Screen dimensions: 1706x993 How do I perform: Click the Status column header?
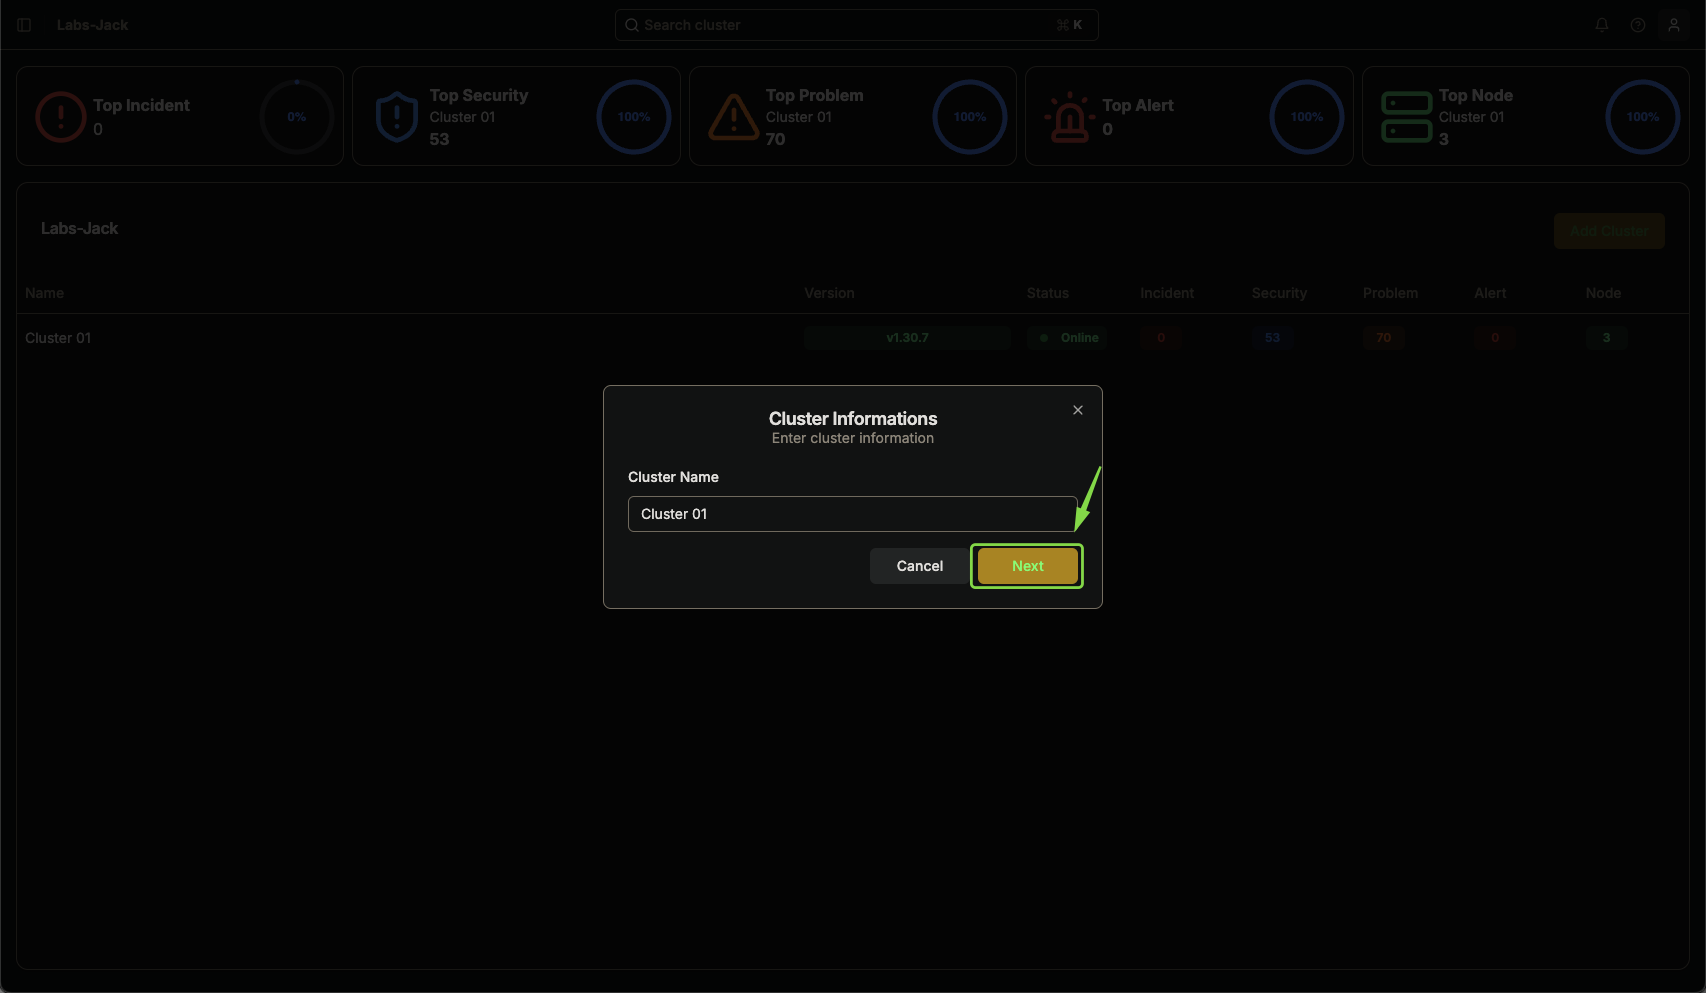1048,293
